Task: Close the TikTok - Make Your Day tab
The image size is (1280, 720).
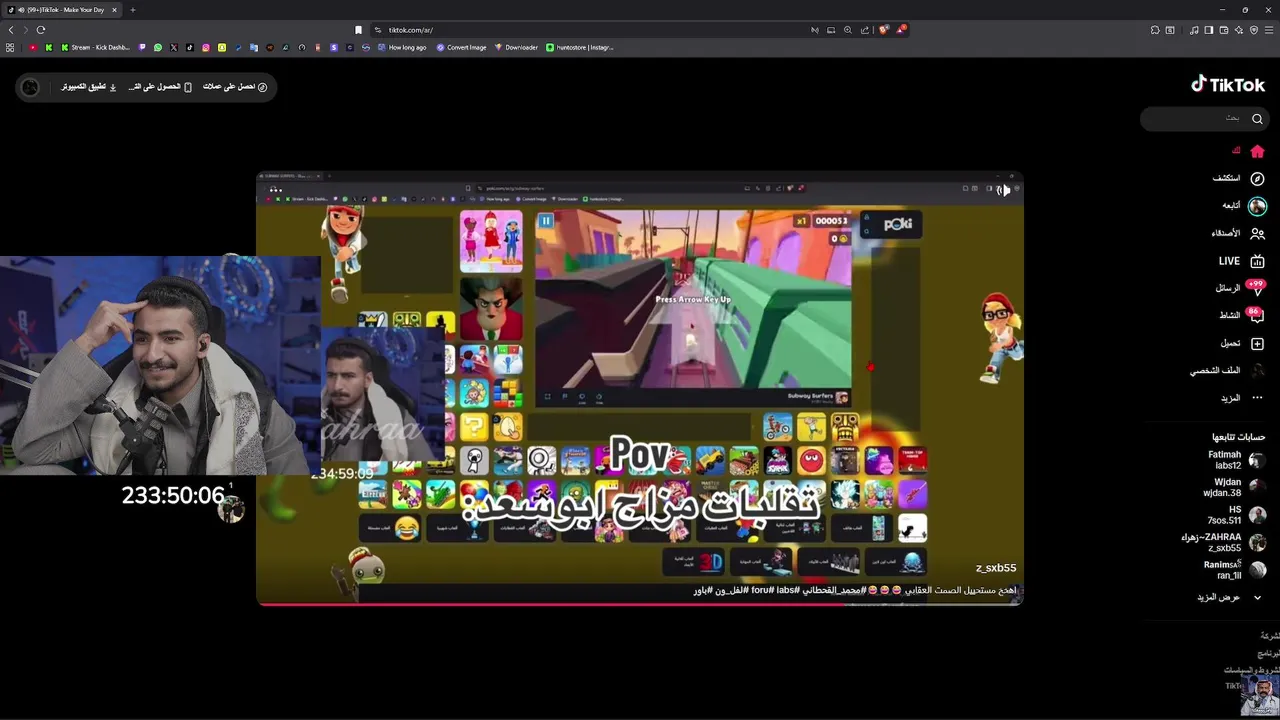Action: (x=114, y=10)
